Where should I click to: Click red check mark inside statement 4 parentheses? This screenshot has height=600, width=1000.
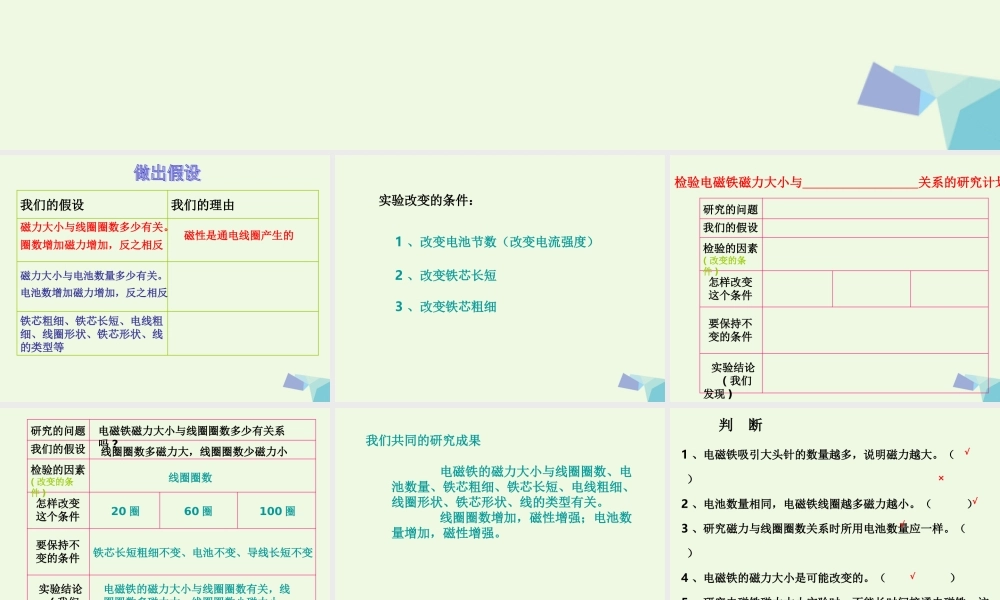point(913,576)
